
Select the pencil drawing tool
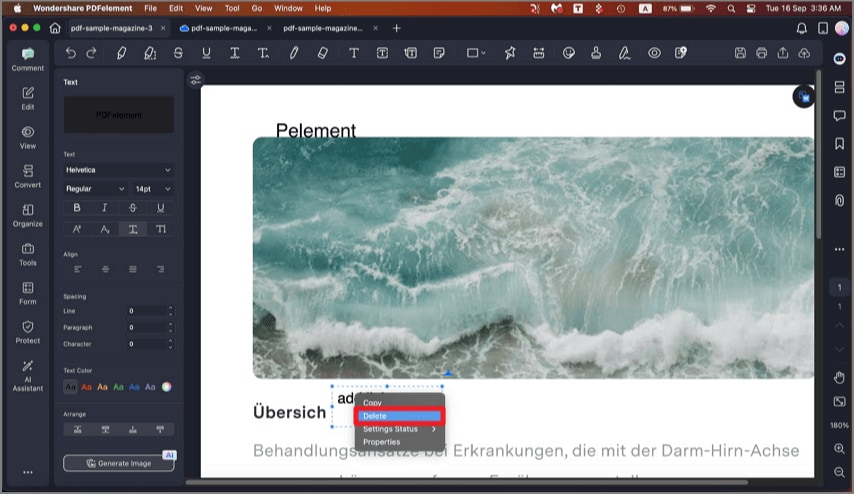[294, 53]
